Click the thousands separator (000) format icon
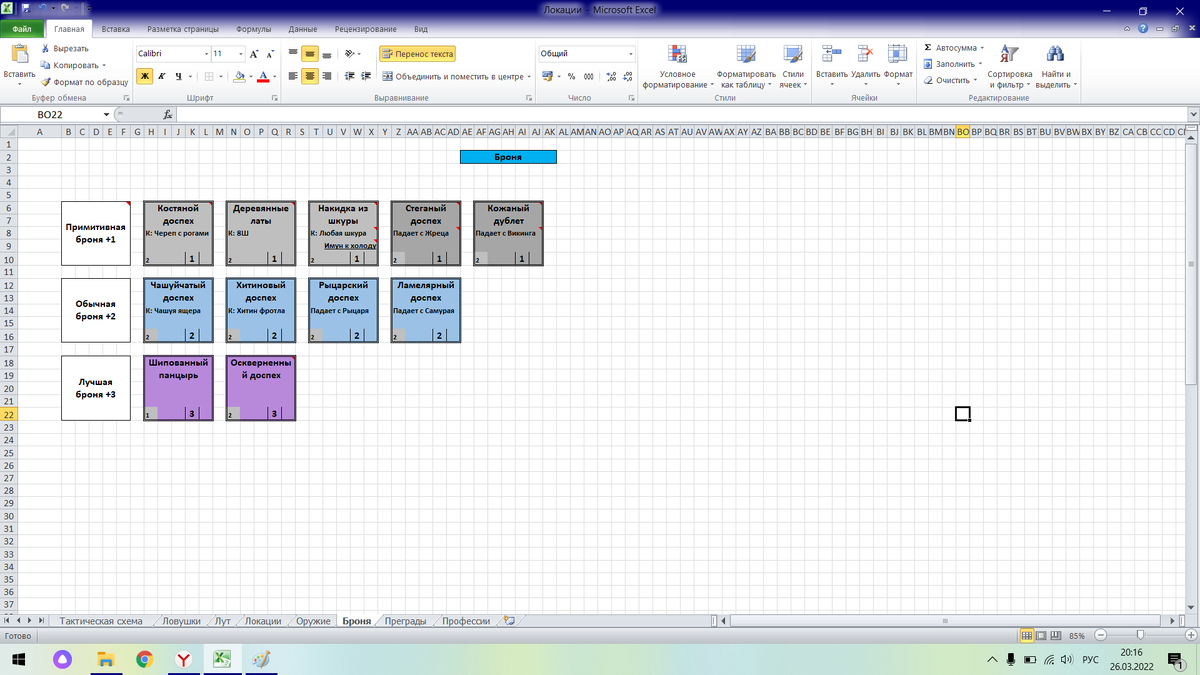Viewport: 1200px width, 675px height. 588,76
